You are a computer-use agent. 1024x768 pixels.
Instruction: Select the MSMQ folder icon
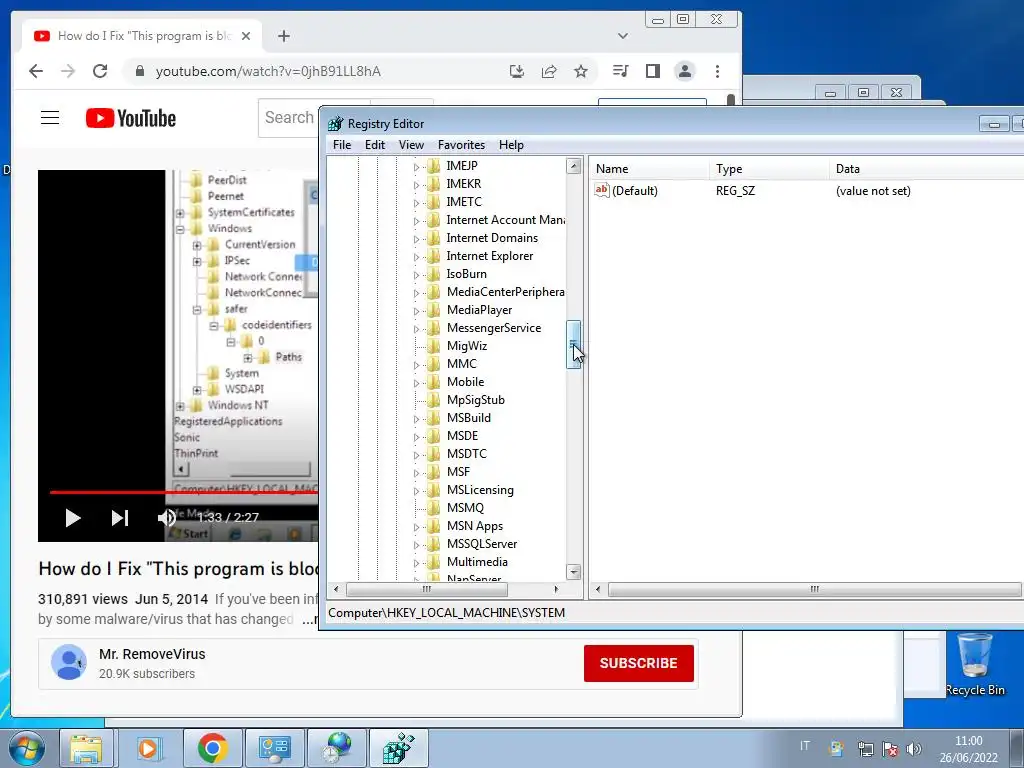433,507
